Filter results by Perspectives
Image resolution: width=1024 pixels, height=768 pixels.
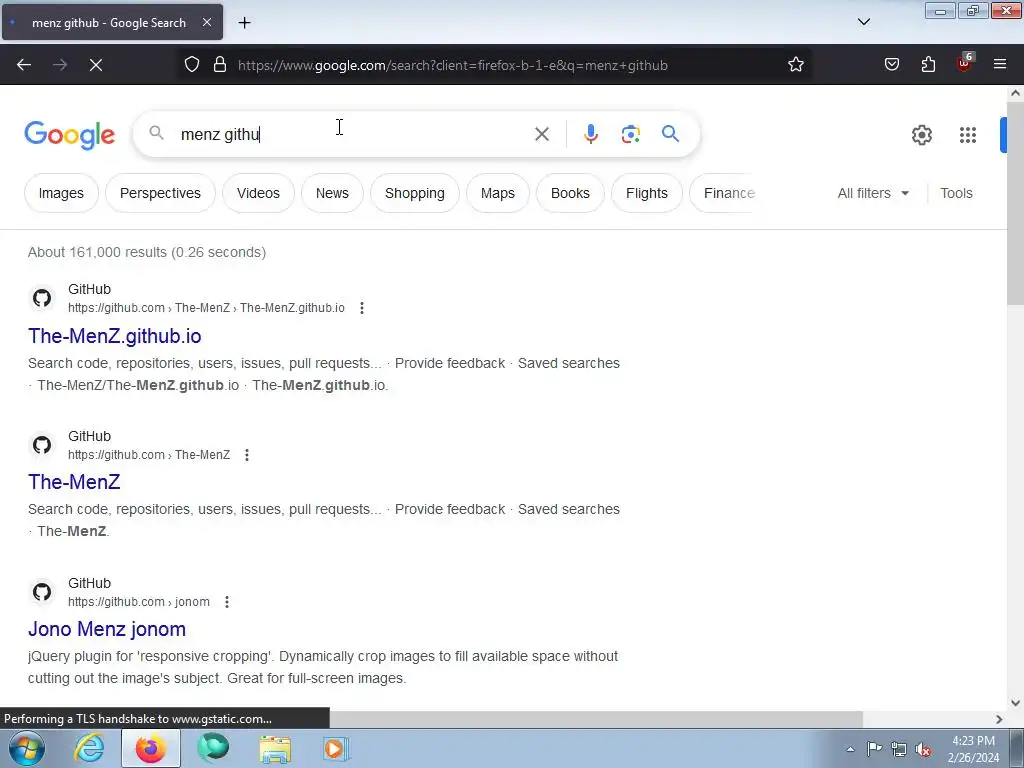pos(160,193)
